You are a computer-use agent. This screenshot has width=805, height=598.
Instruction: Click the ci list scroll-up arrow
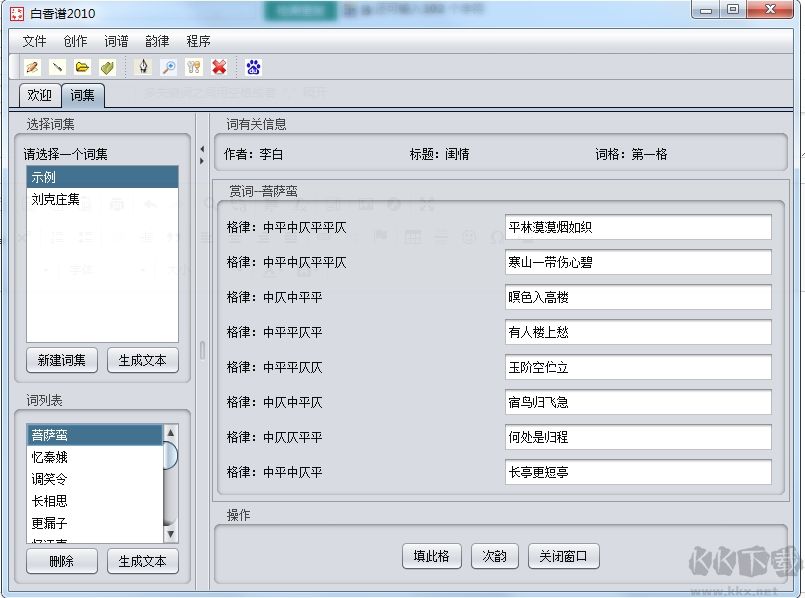pos(170,432)
